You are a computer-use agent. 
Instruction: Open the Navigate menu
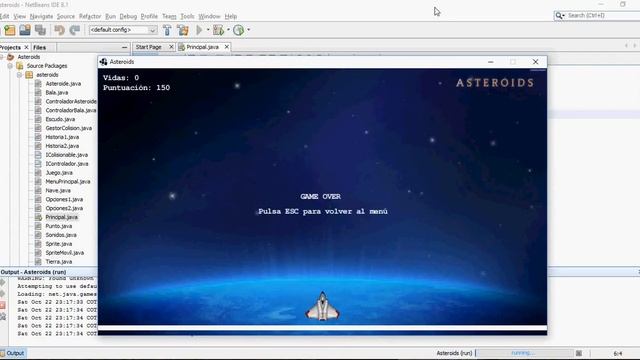point(41,16)
